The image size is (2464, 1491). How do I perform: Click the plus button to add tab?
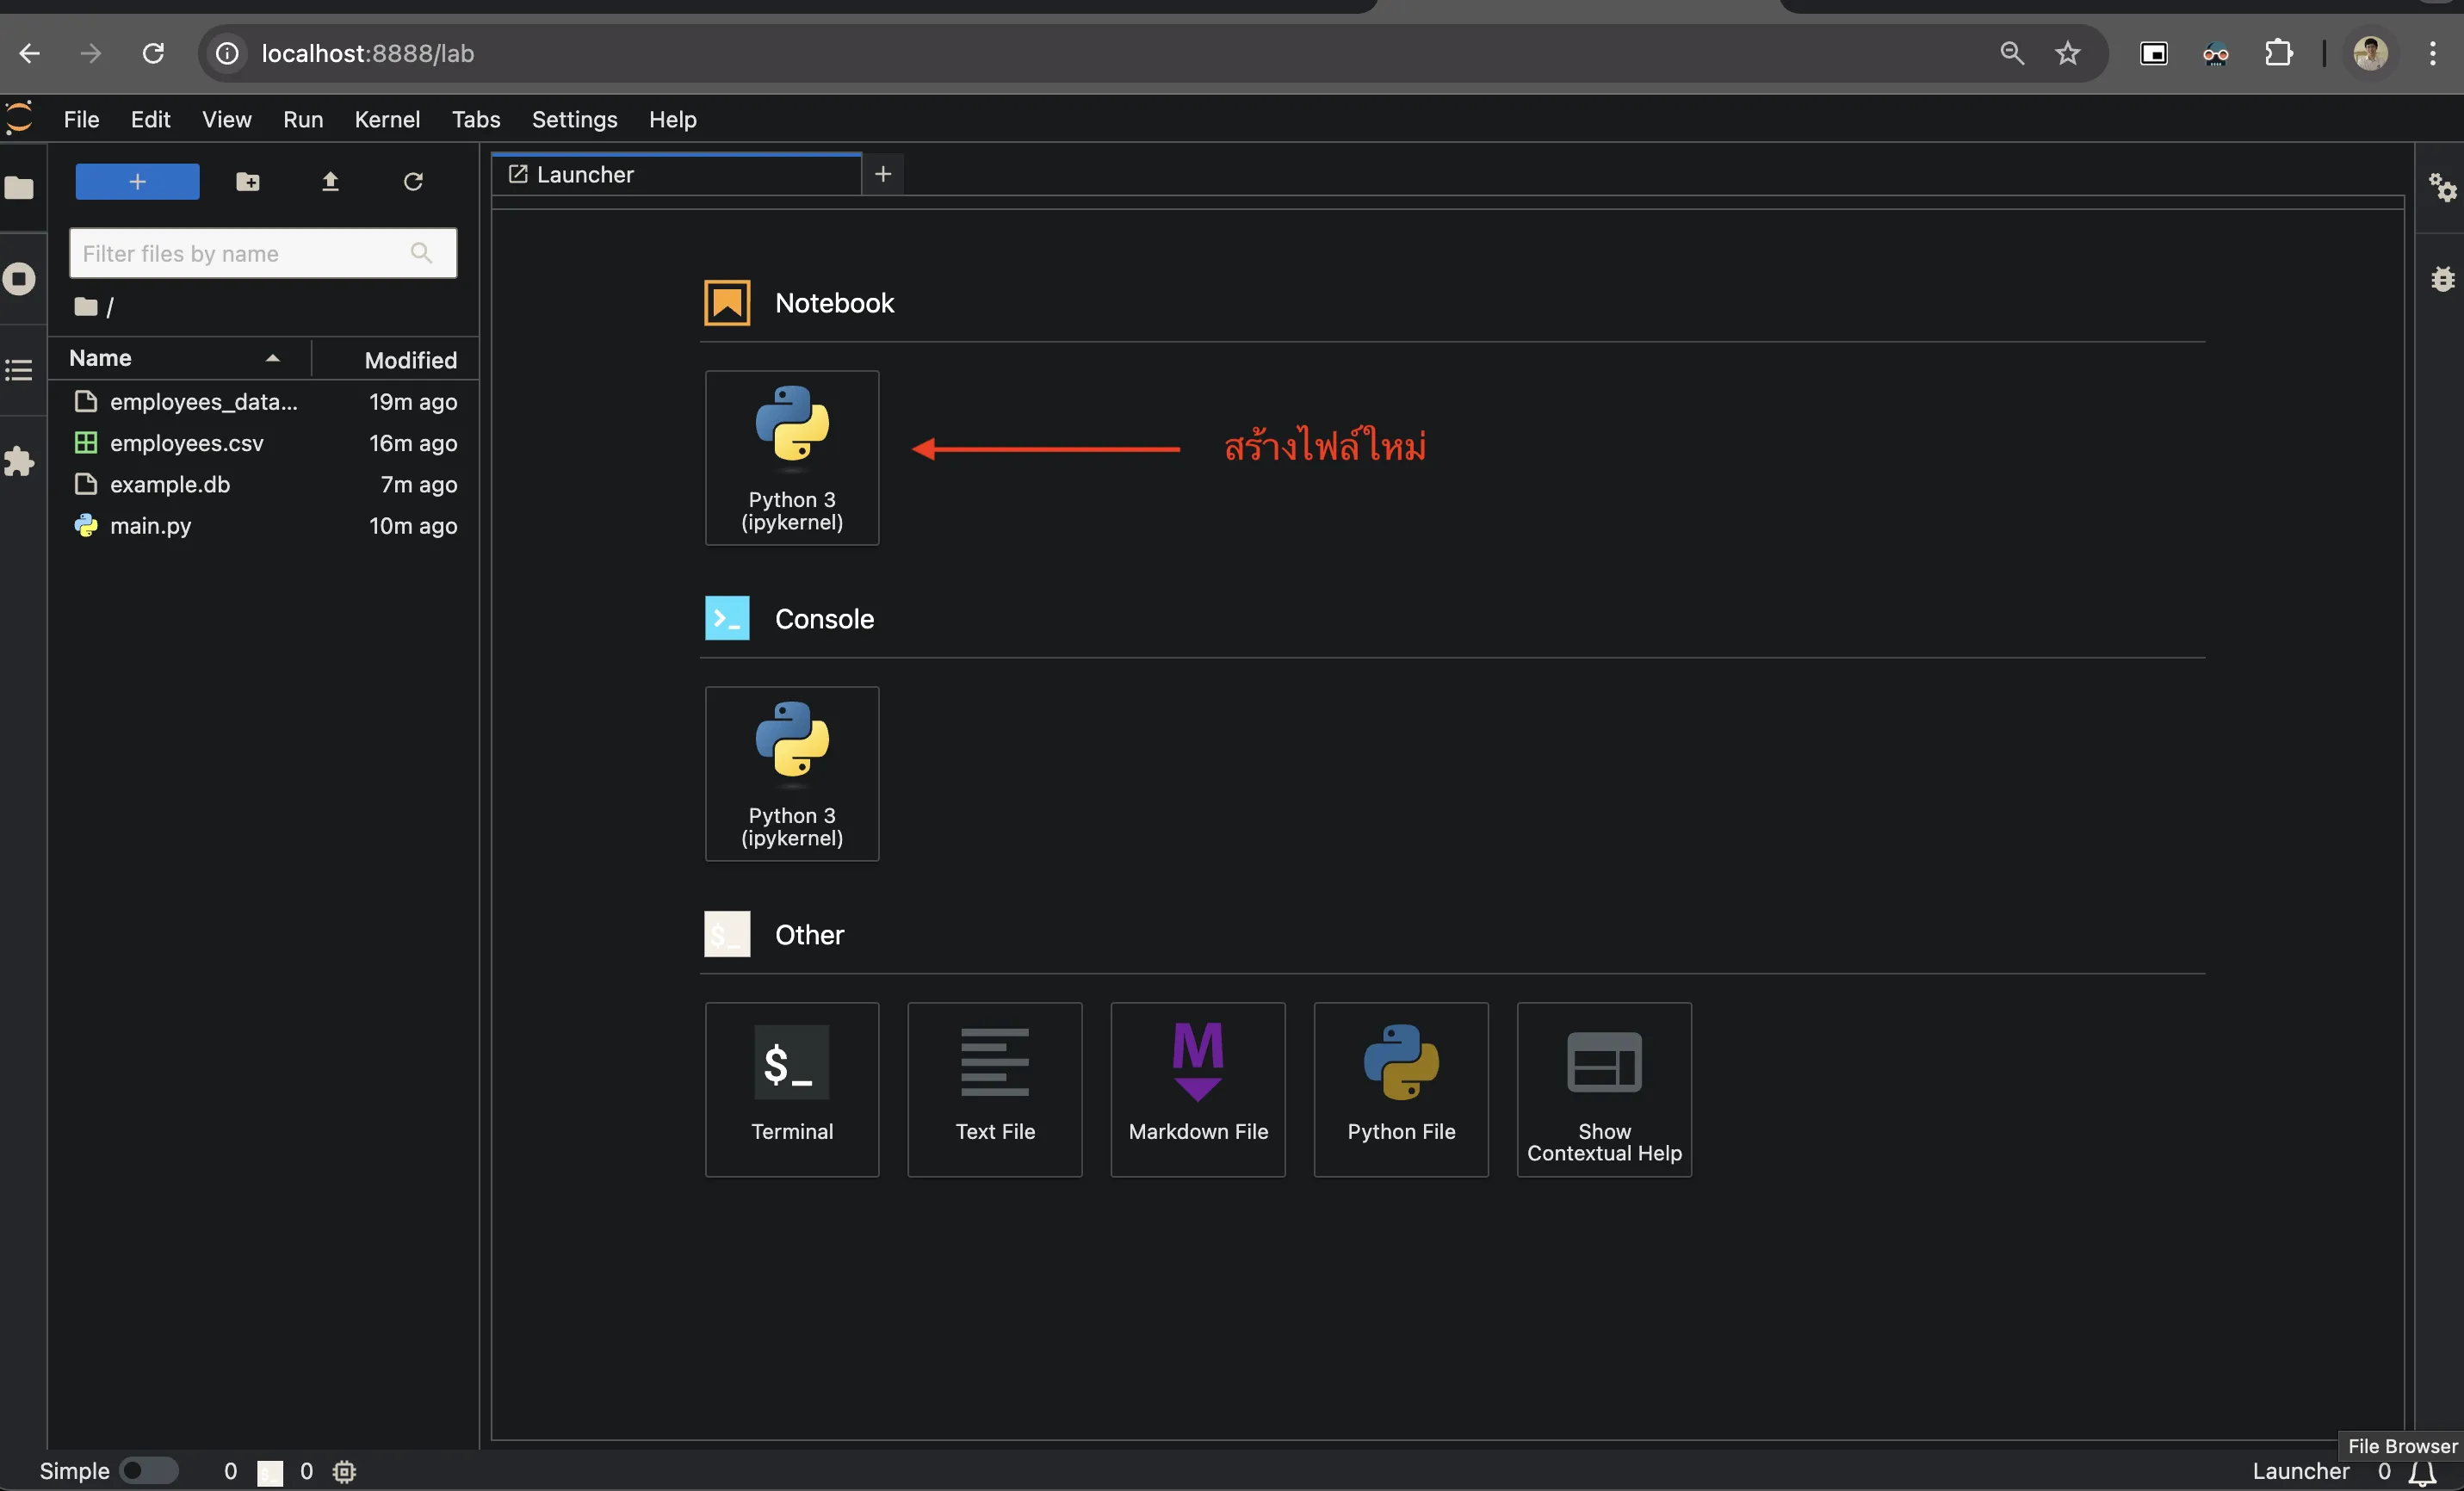pyautogui.click(x=883, y=172)
